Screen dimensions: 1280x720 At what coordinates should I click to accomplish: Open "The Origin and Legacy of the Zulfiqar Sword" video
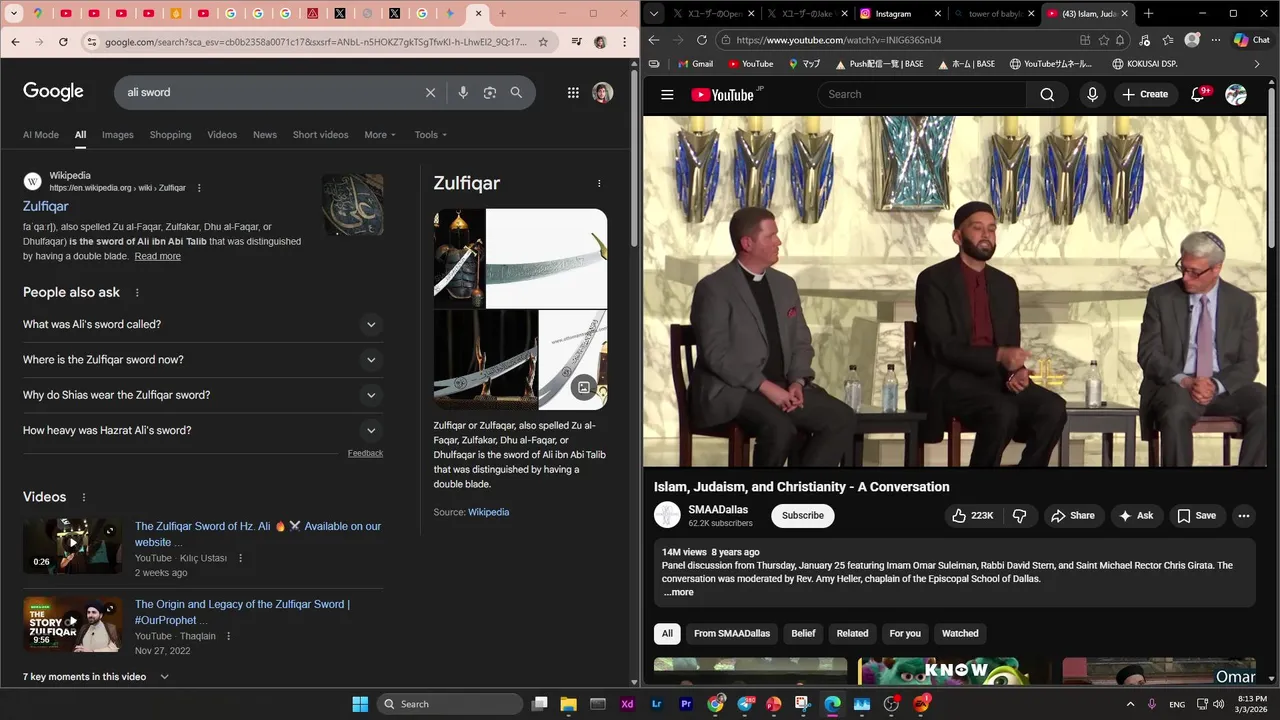coord(242,612)
